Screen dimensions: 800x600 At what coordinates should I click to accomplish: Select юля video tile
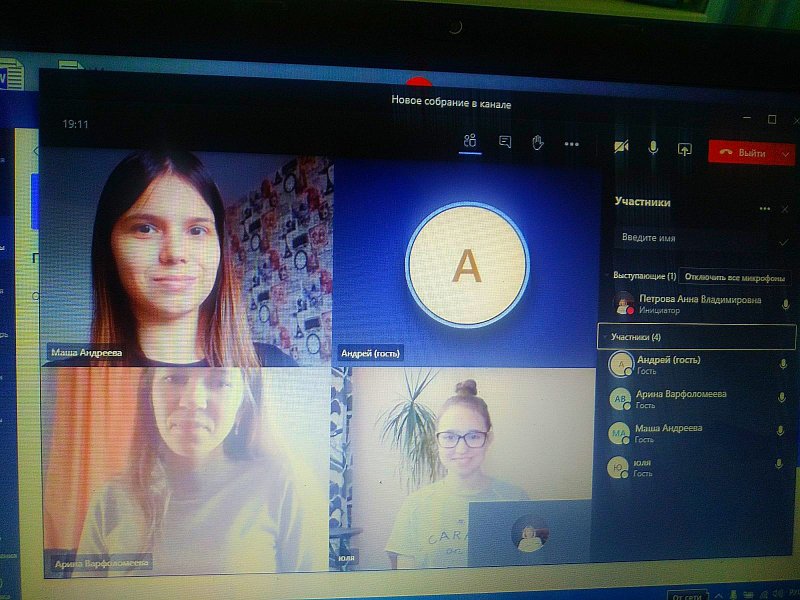(462, 467)
